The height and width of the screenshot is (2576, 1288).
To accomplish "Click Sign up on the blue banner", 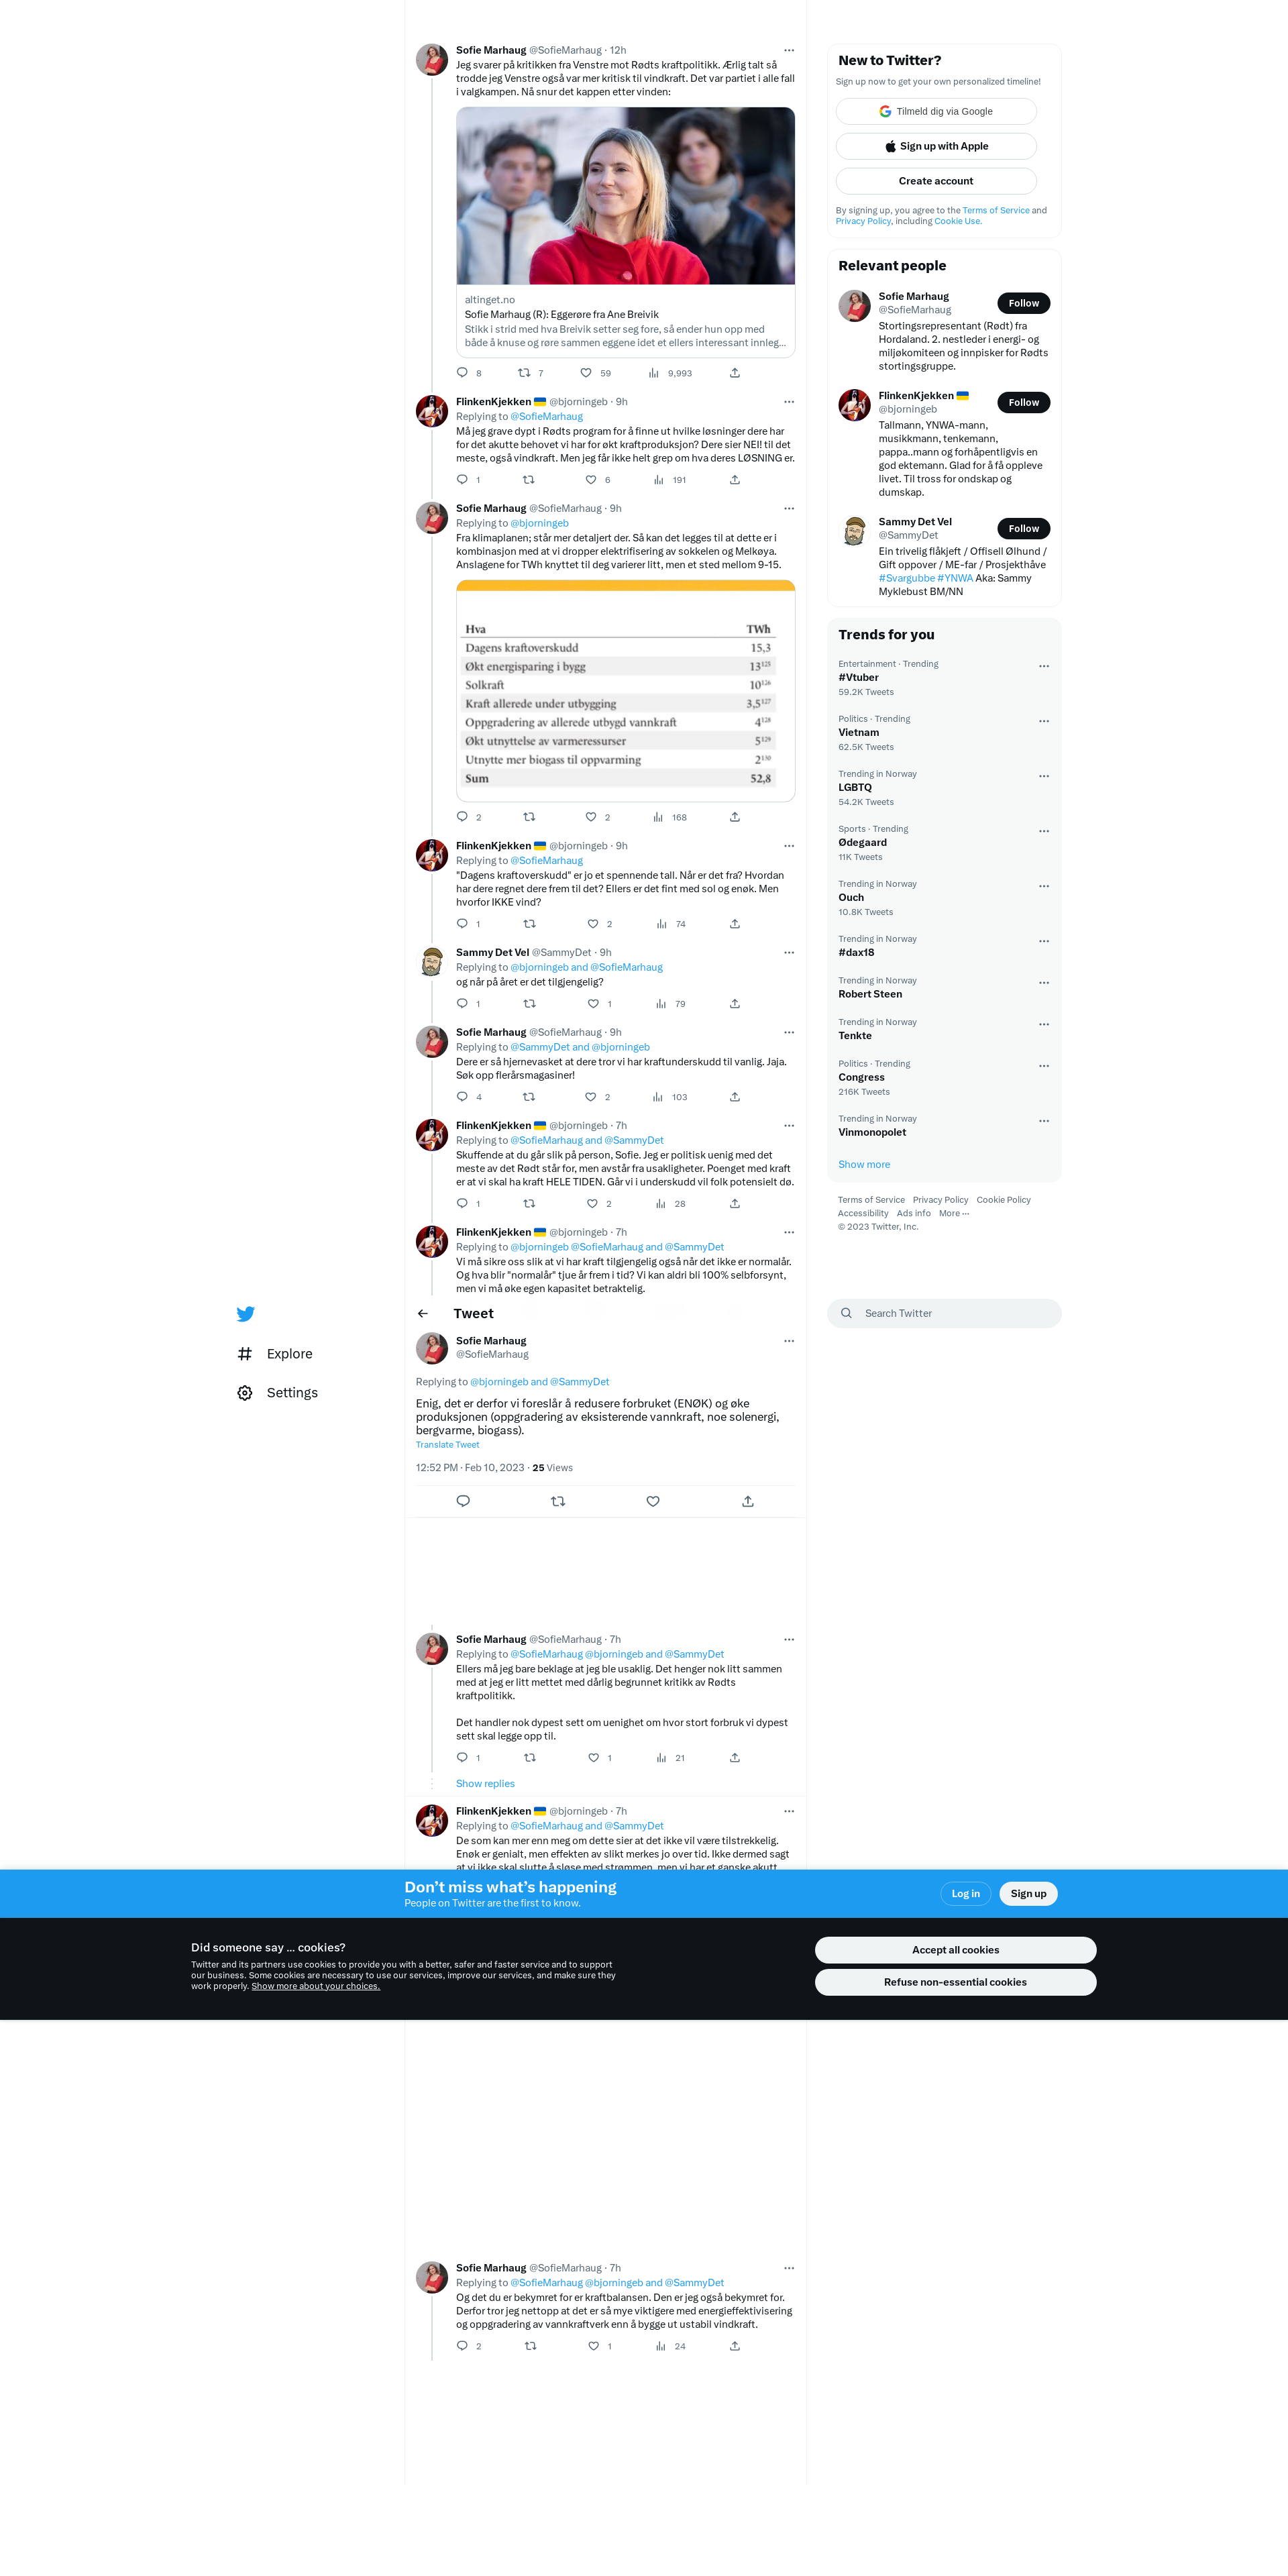I will (x=1028, y=1894).
